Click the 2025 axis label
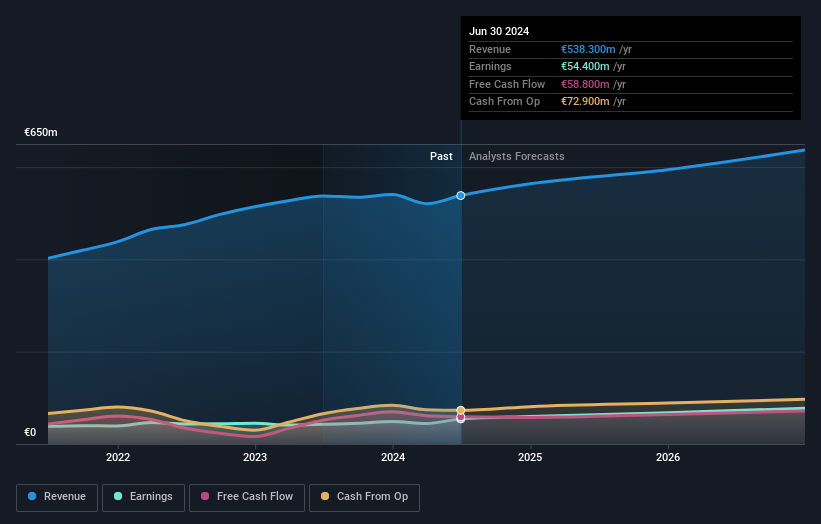This screenshot has width=821, height=524. (530, 458)
